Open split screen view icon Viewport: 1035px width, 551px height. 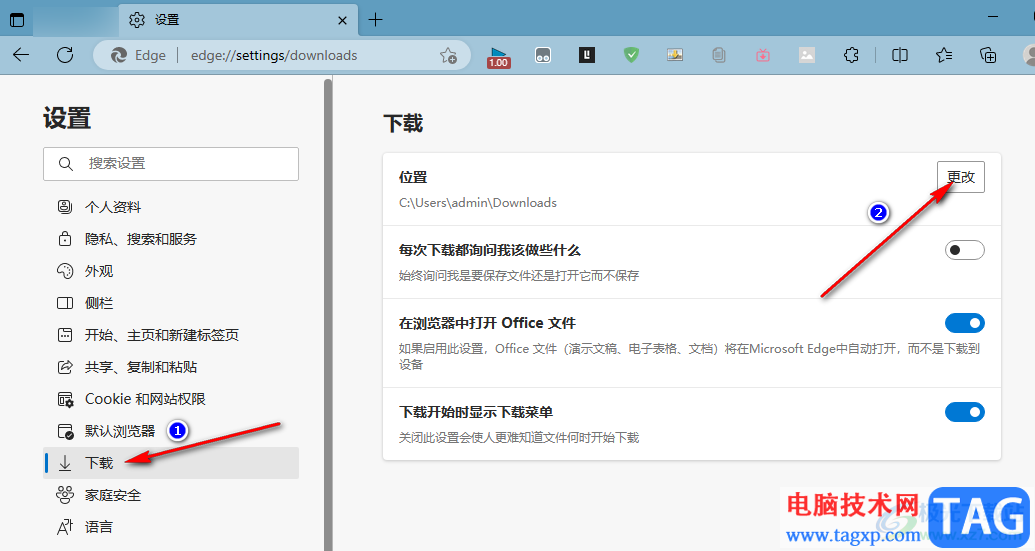tap(900, 55)
